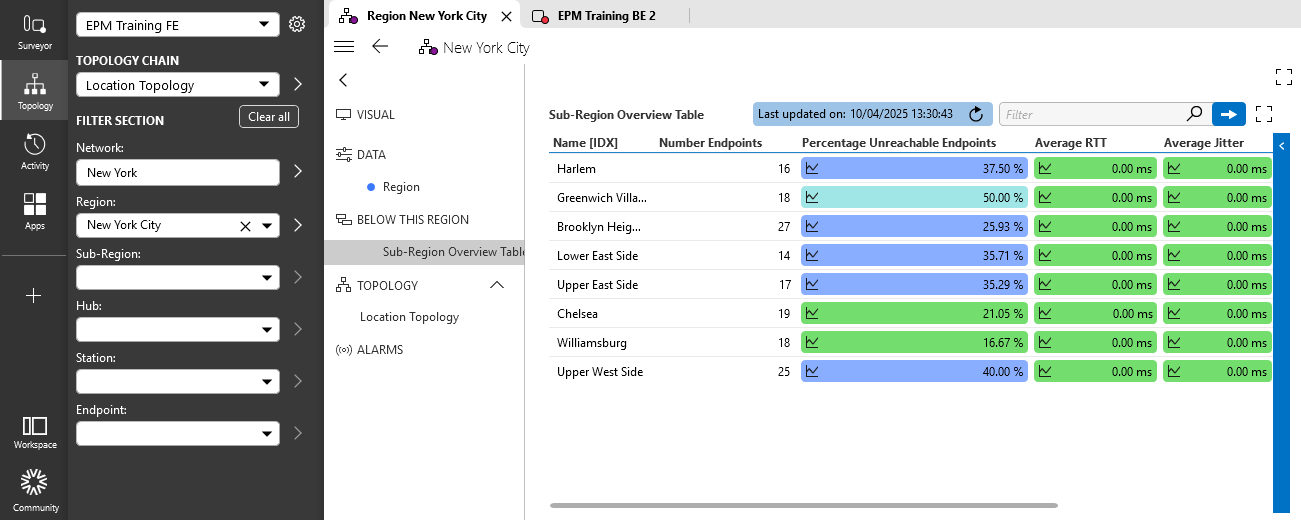This screenshot has width=1301, height=520.
Task: Open trend icon for Upper West Side unreachable percentage
Action: [813, 372]
